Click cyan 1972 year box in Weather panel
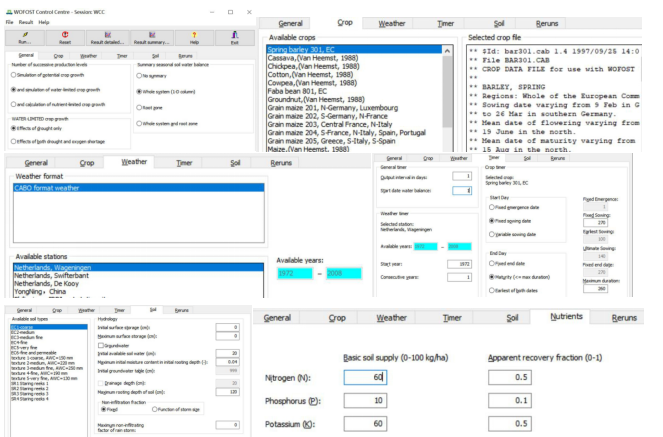Image resolution: width=663 pixels, height=437 pixels. pos(295,273)
